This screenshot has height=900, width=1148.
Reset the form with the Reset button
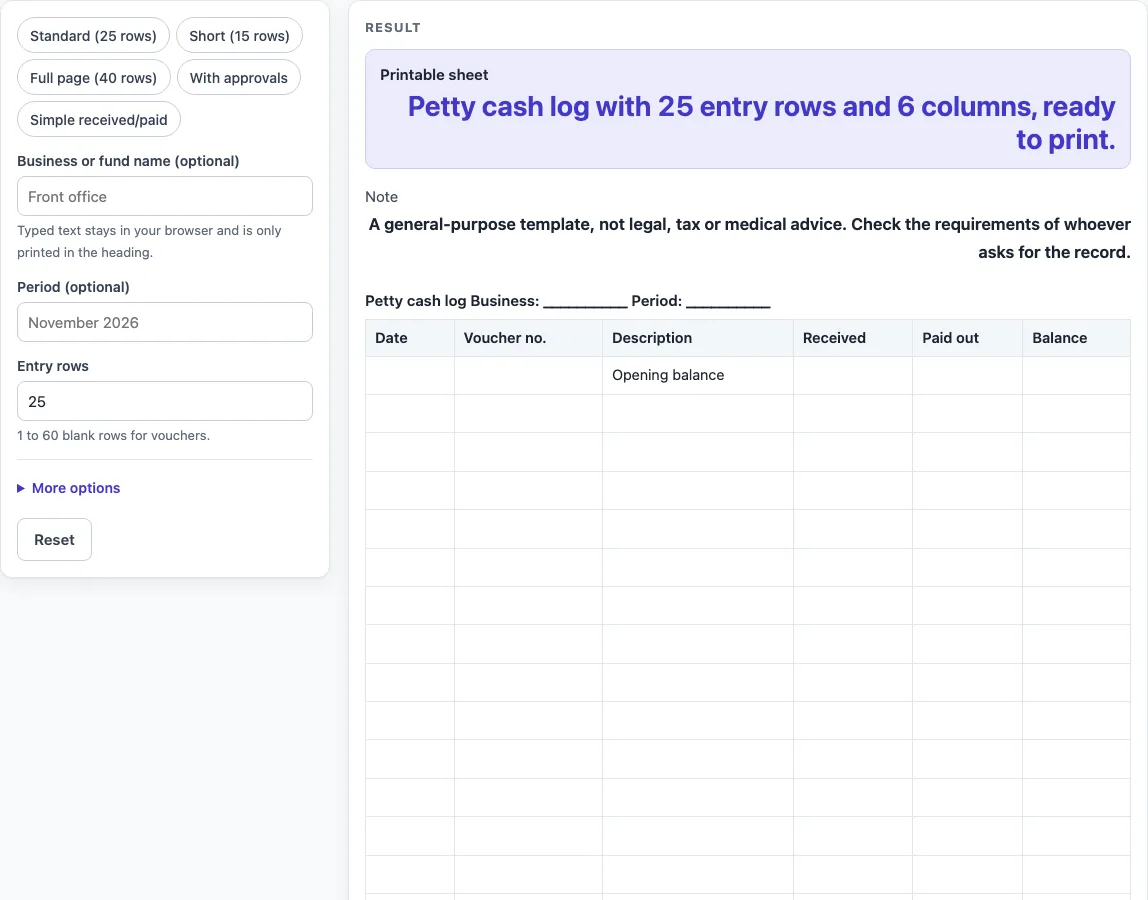click(54, 540)
